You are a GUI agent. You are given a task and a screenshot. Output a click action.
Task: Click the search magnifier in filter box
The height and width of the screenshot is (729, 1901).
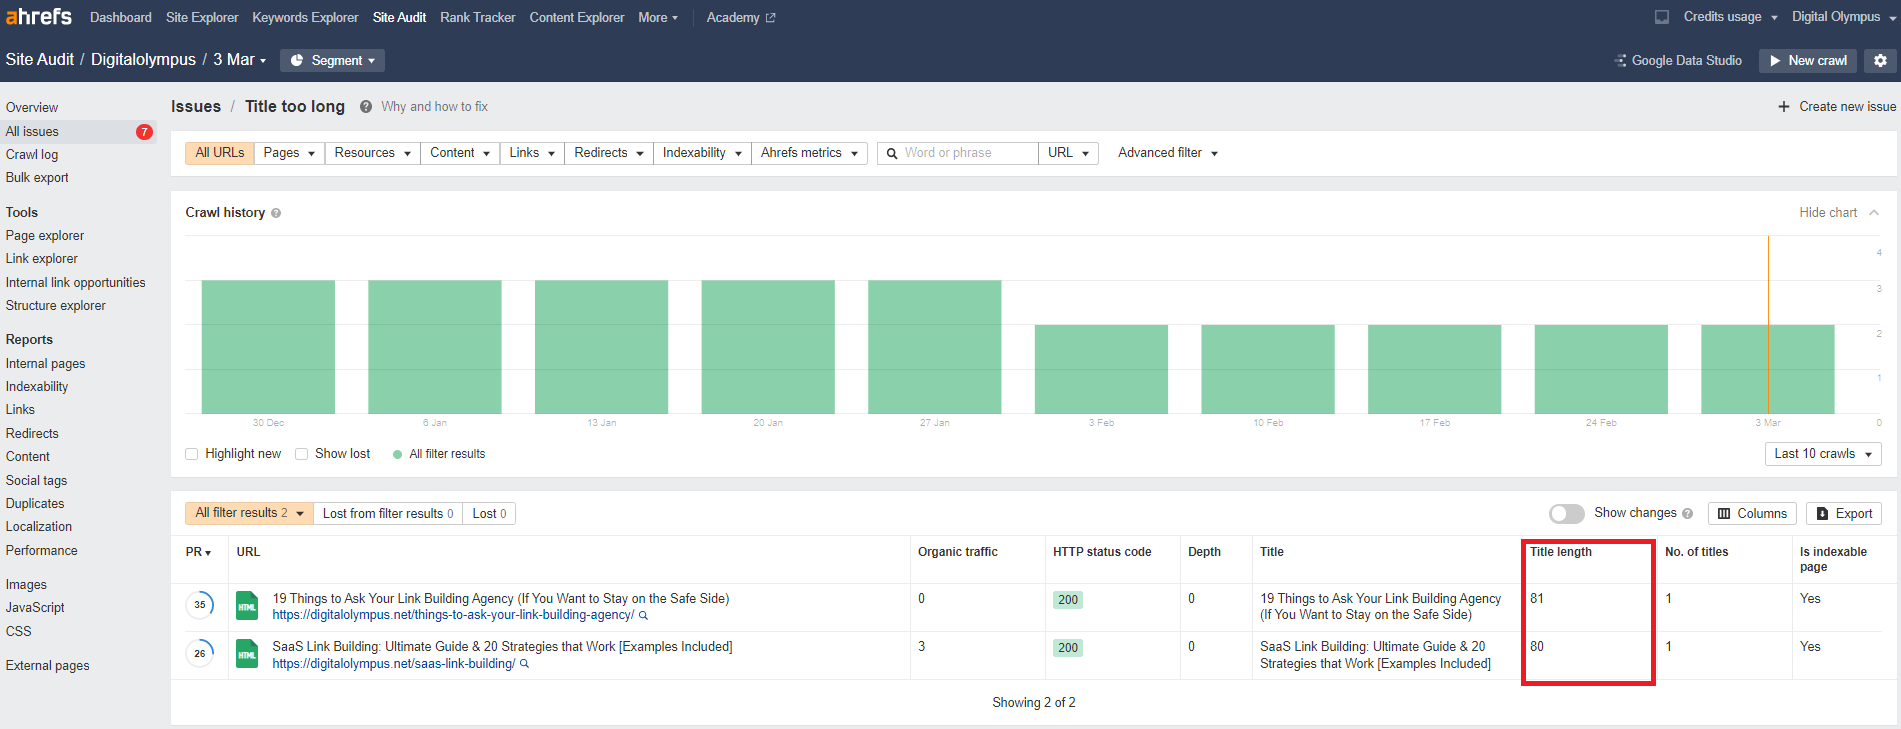[892, 153]
